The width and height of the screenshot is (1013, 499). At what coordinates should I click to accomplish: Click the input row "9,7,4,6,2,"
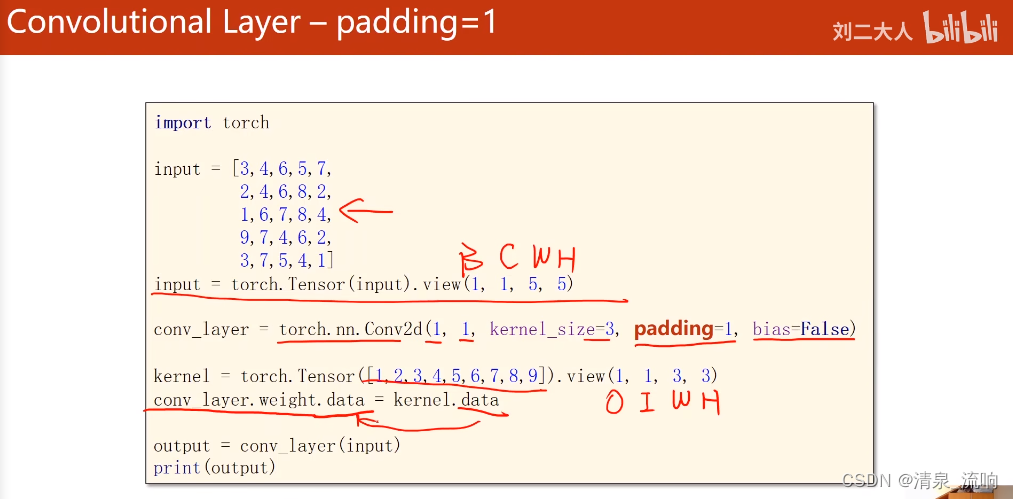click(x=285, y=237)
